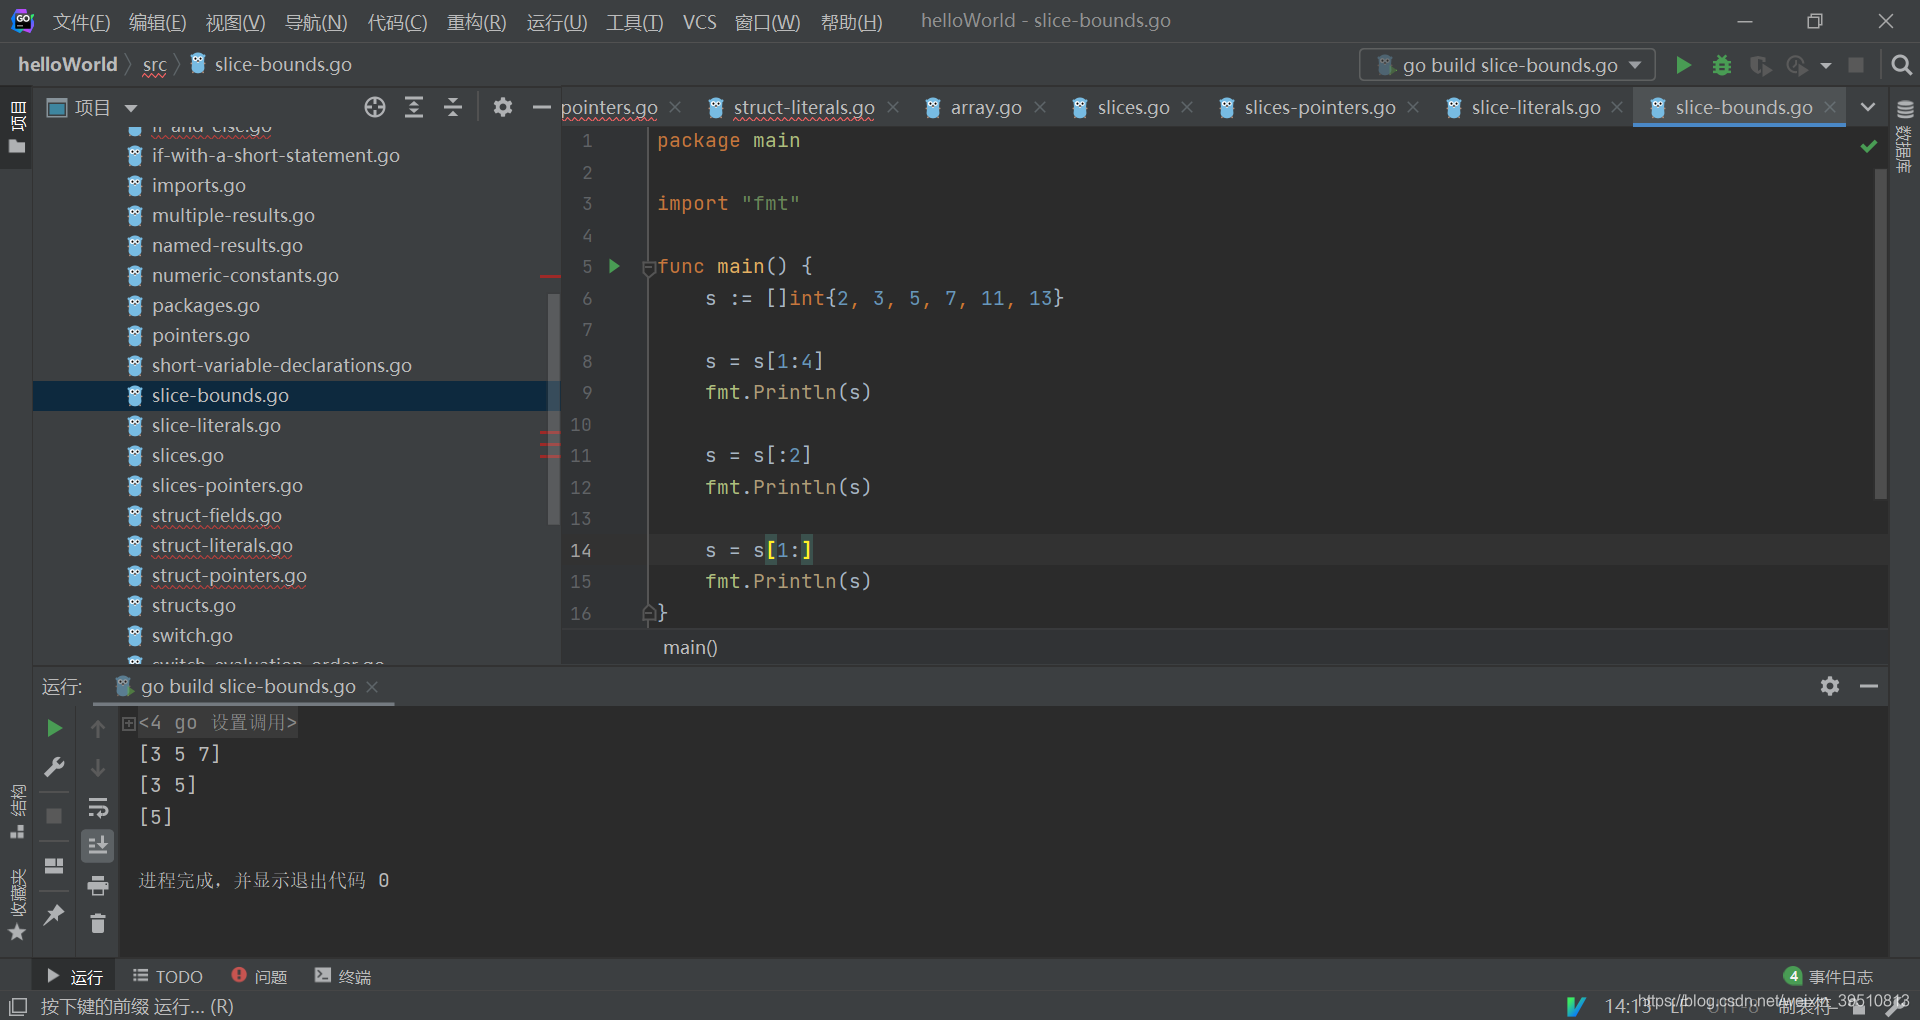1920x1020 pixels.
Task: Open the 运行(U) menu
Action: (x=557, y=22)
